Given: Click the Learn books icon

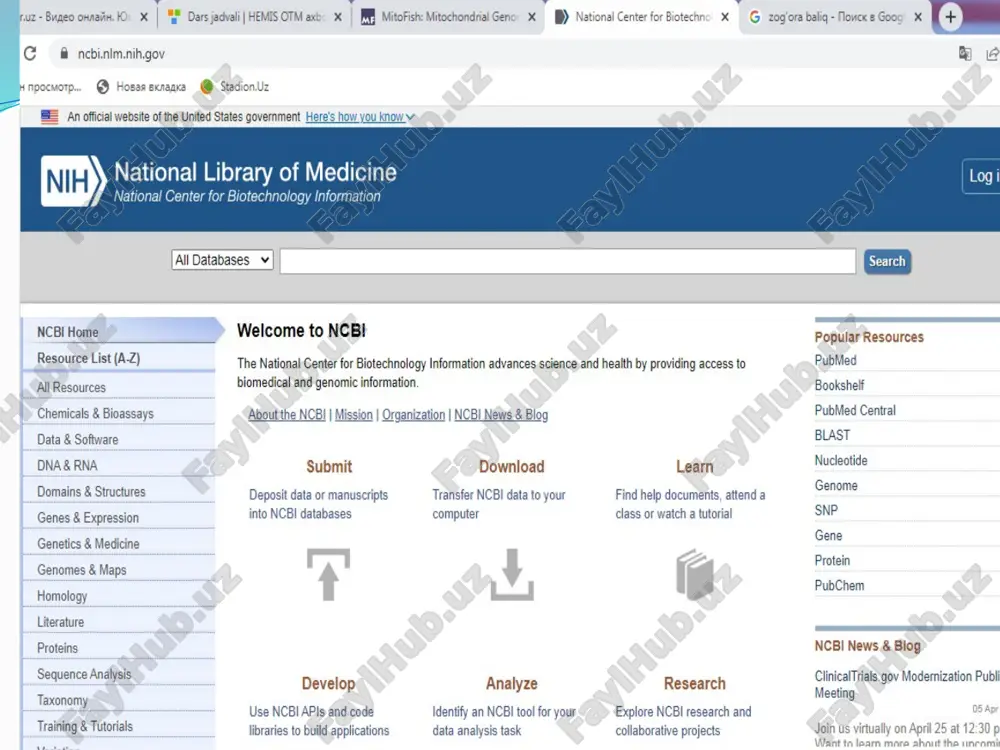Looking at the screenshot, I should click(695, 575).
